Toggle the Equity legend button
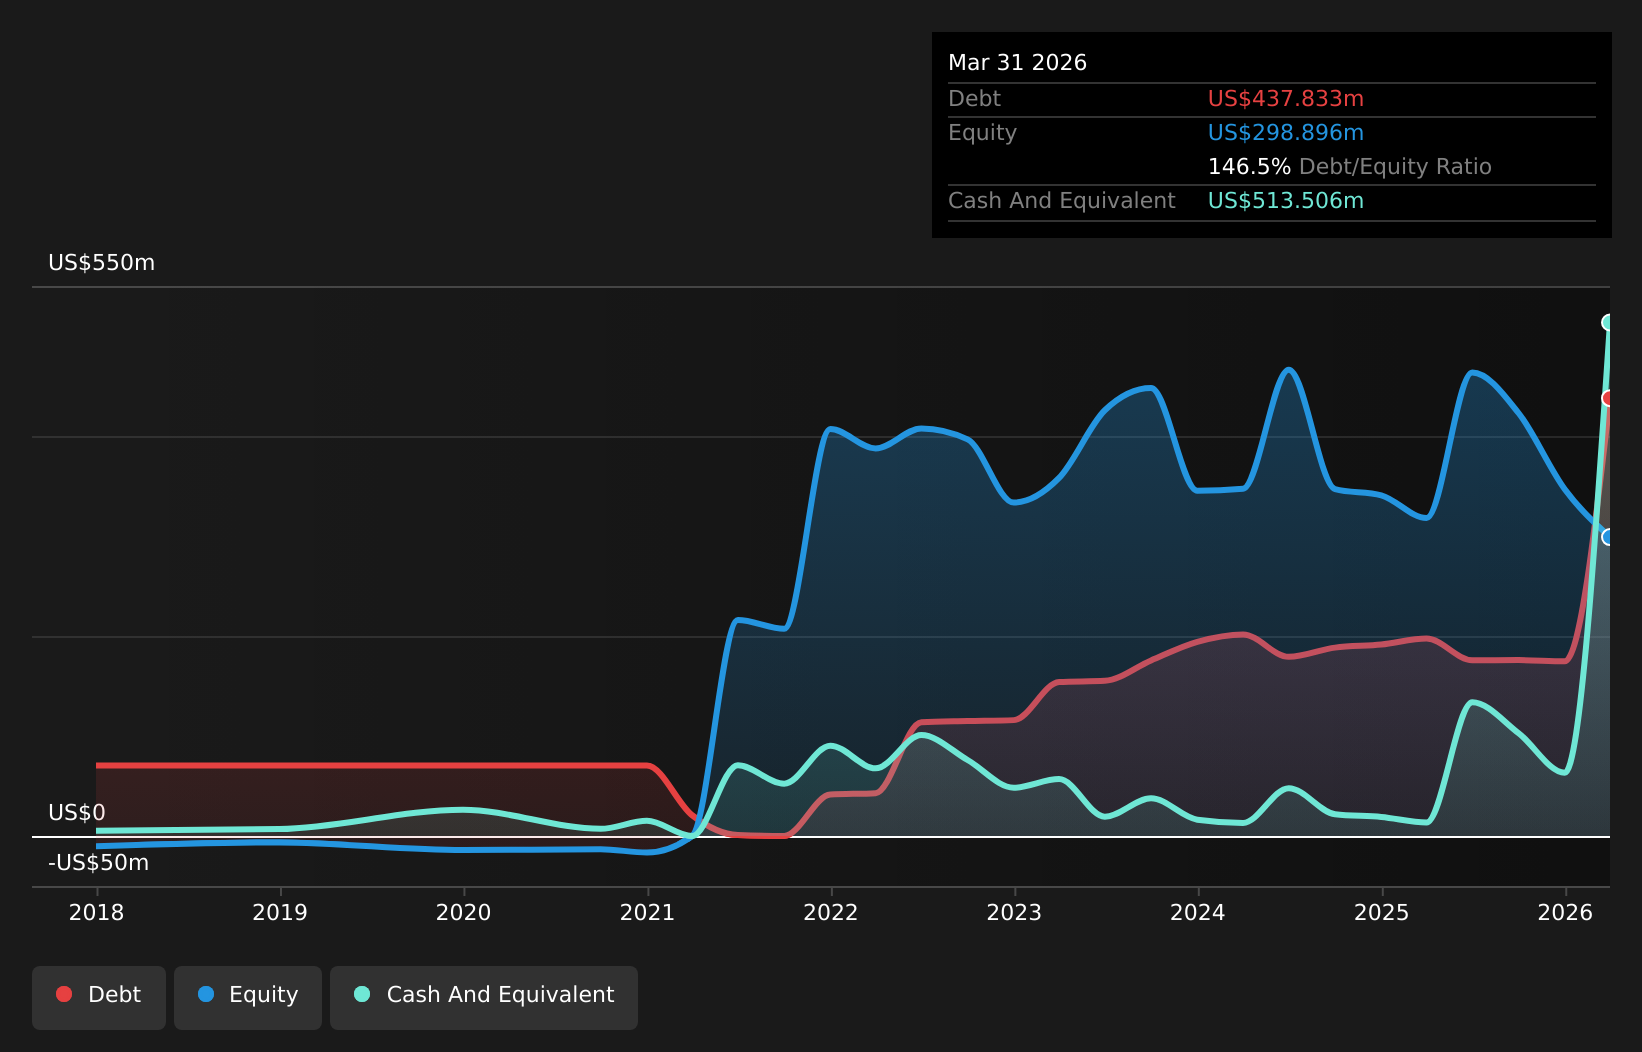This screenshot has height=1052, width=1642. 248,997
